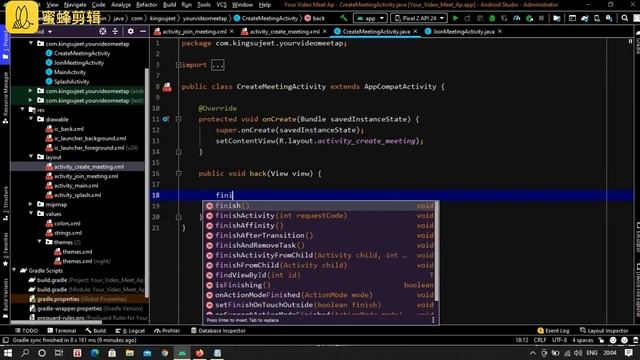640x360 pixels.
Task: Open Windows Start menu
Action: coord(7,353)
